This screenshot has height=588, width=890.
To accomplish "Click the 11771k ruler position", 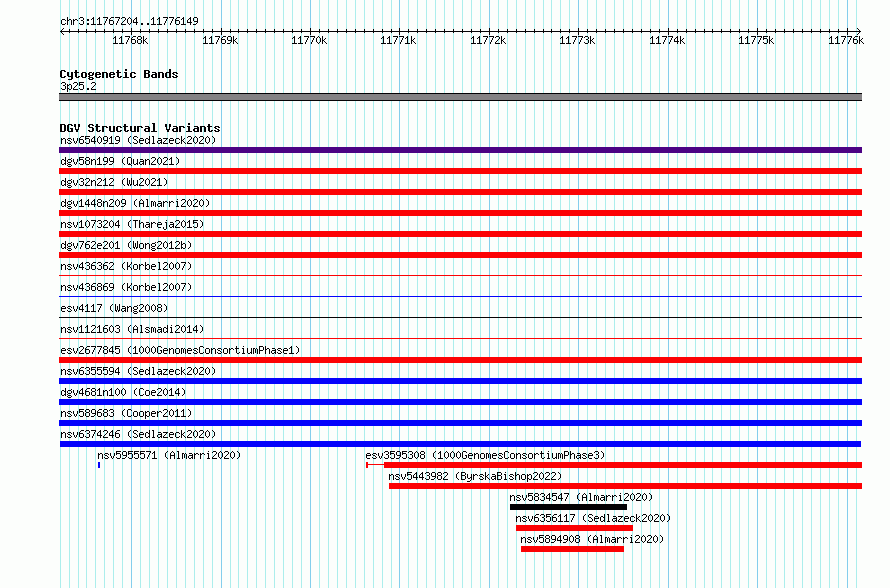I will click(398, 40).
